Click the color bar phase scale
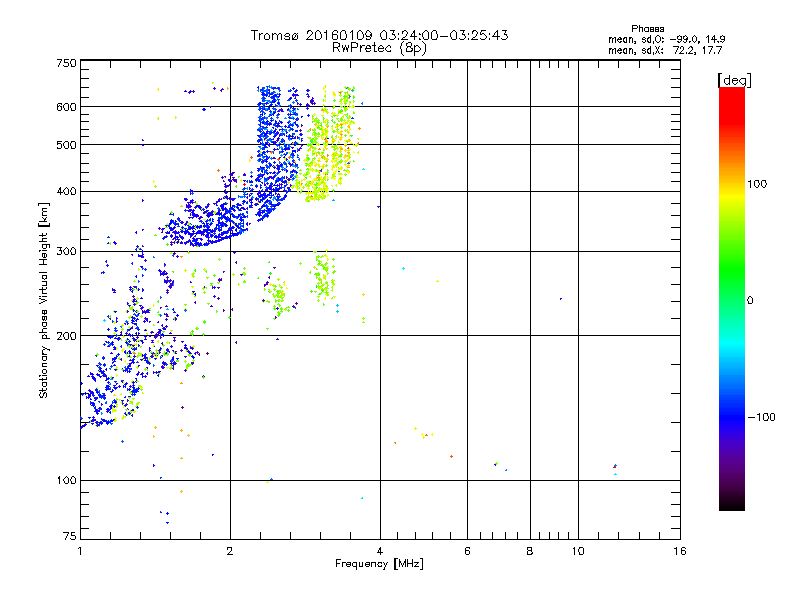This screenshot has width=800, height=600. tap(732, 298)
